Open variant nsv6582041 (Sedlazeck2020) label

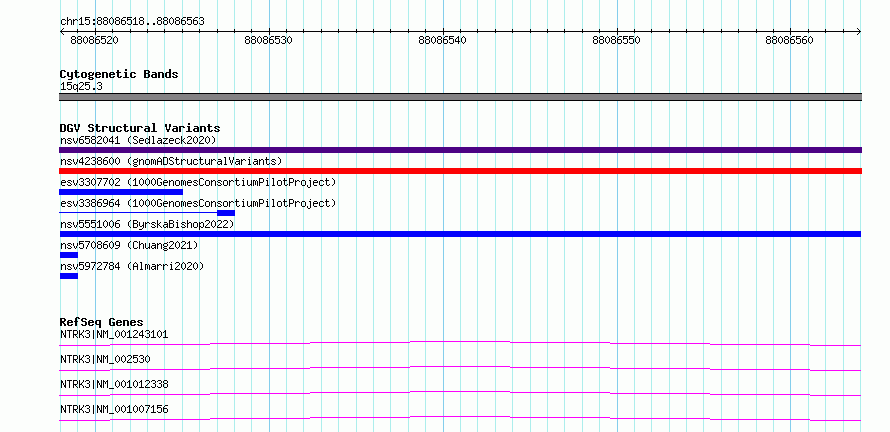pyautogui.click(x=138, y=140)
